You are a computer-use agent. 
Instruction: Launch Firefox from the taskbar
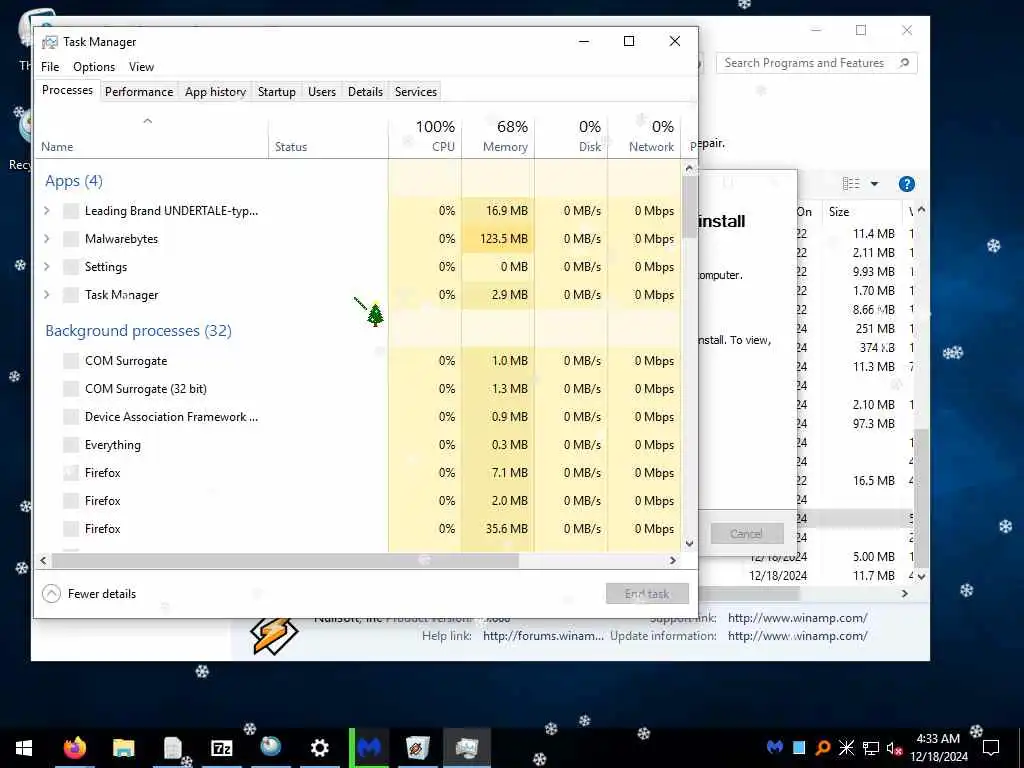tap(74, 747)
